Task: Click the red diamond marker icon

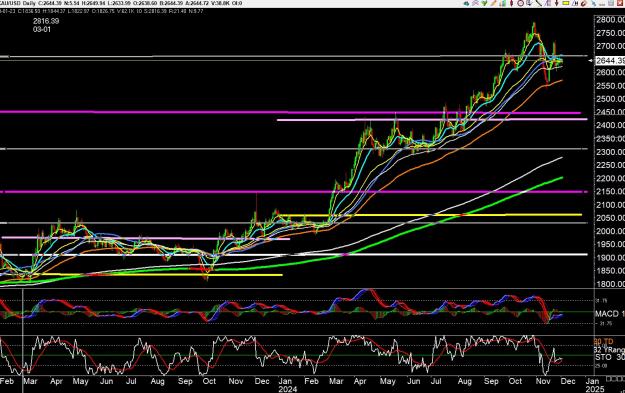Action: tap(511, 3)
